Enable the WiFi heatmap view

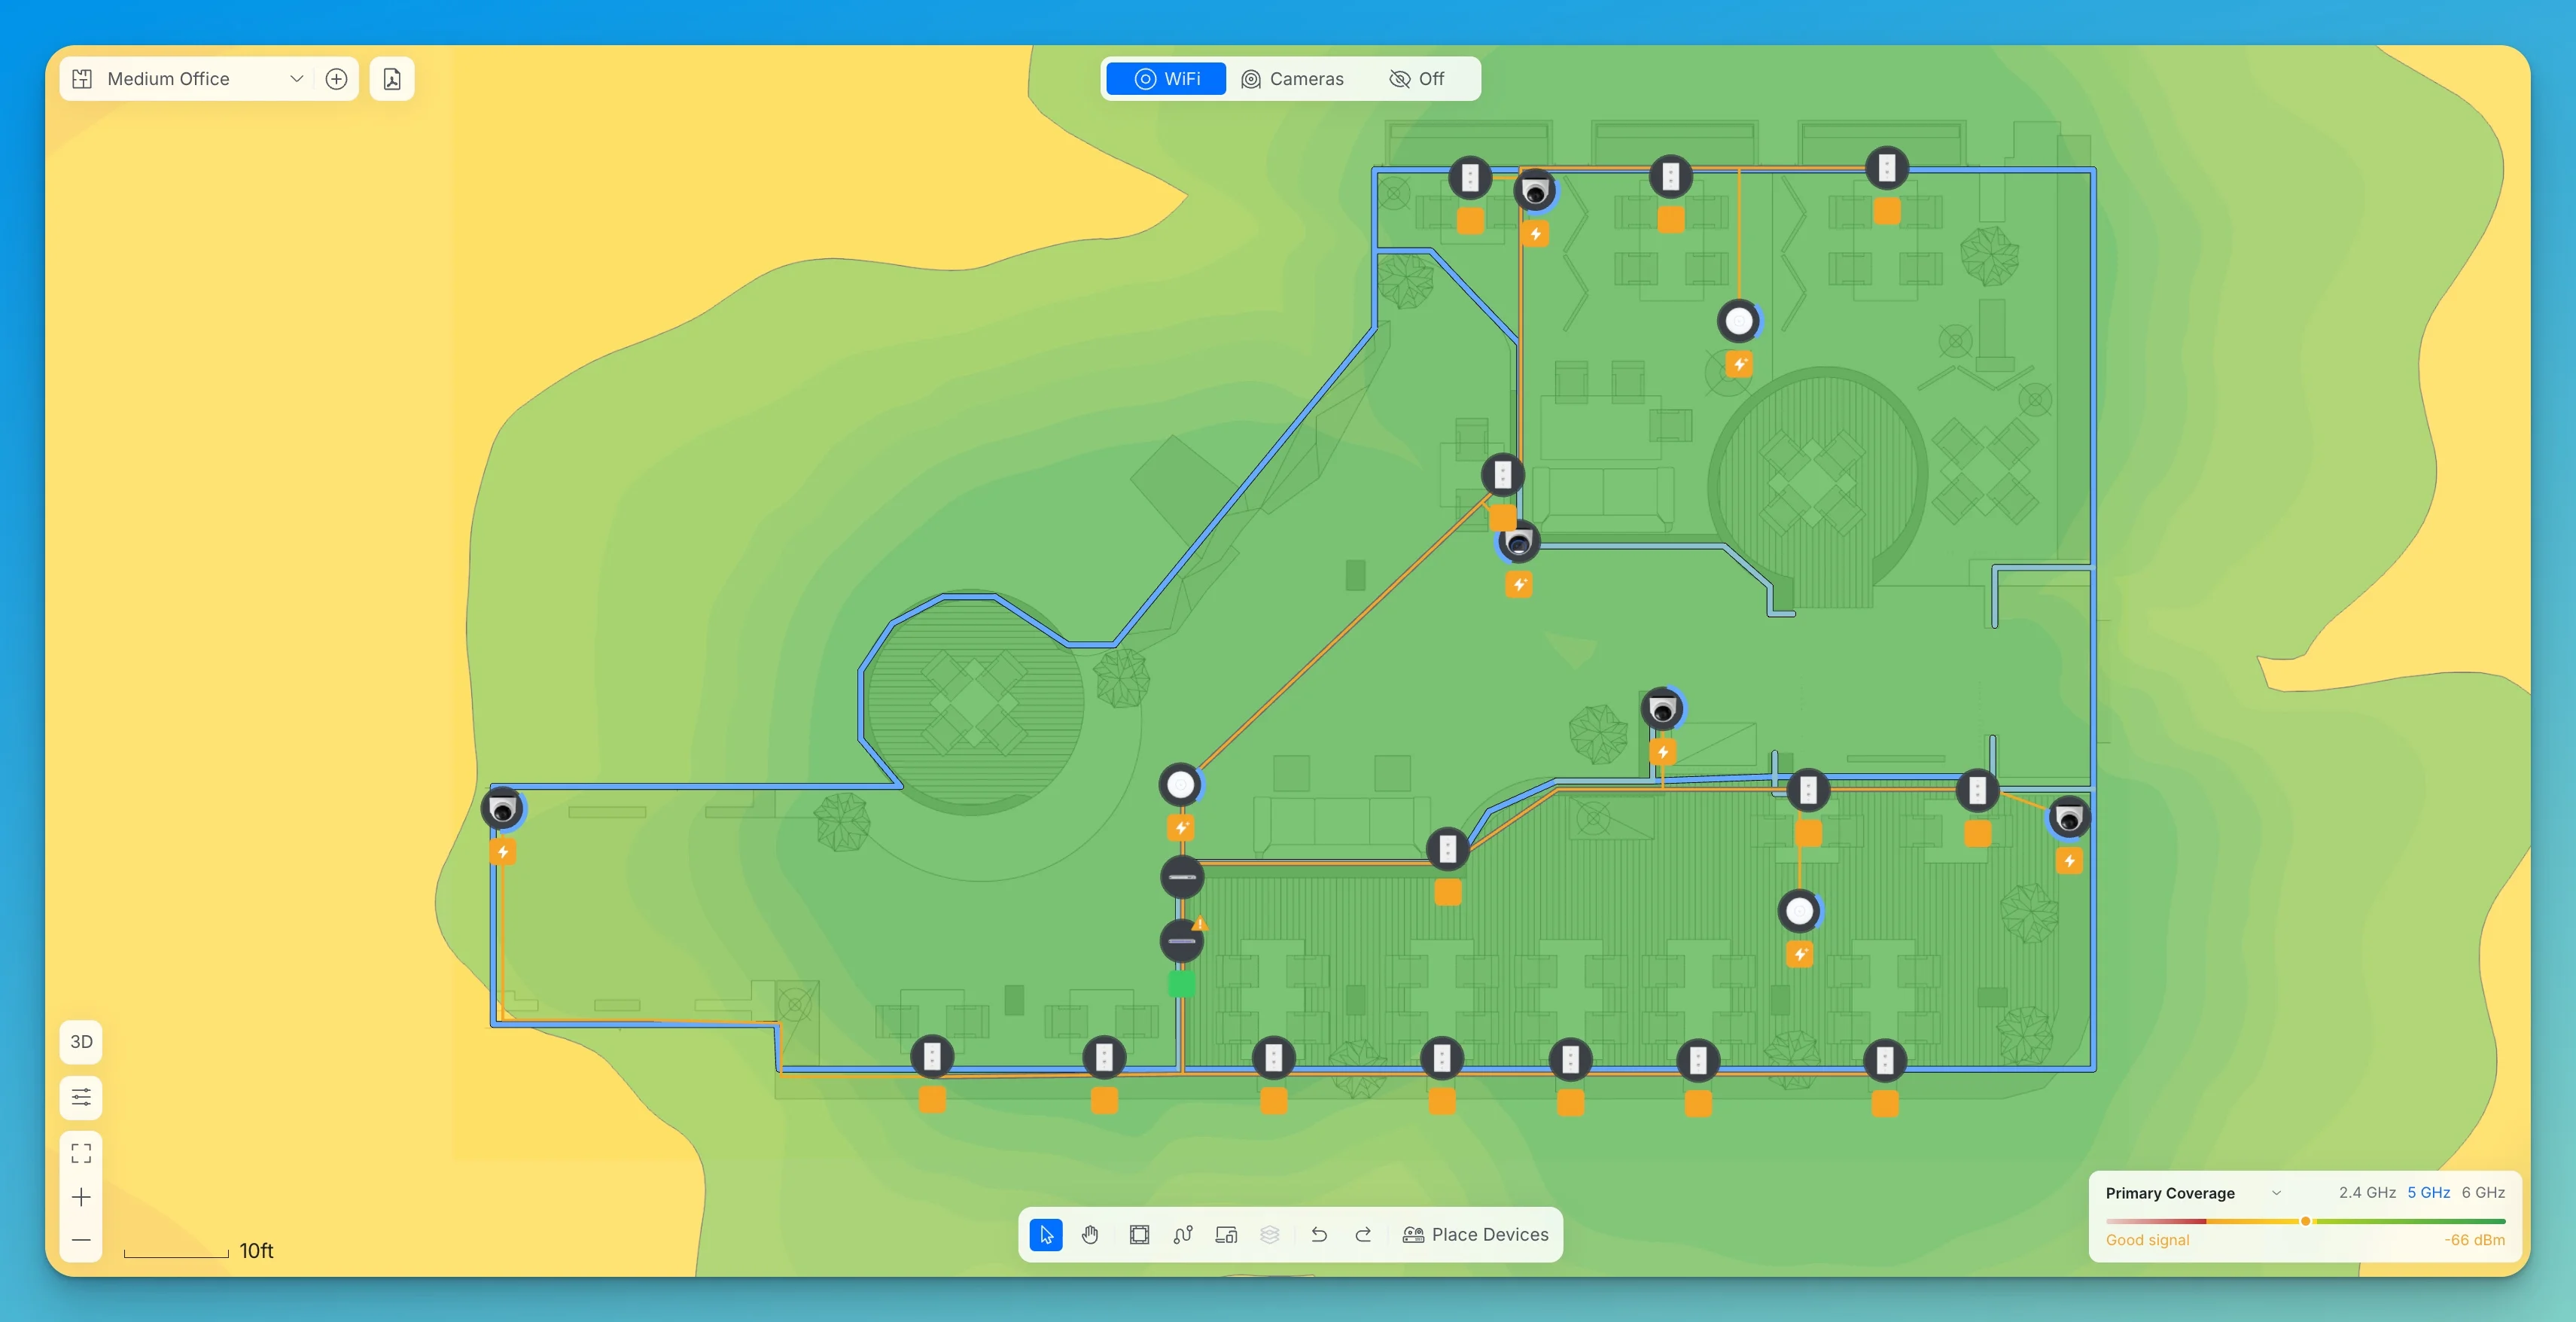pos(1165,79)
